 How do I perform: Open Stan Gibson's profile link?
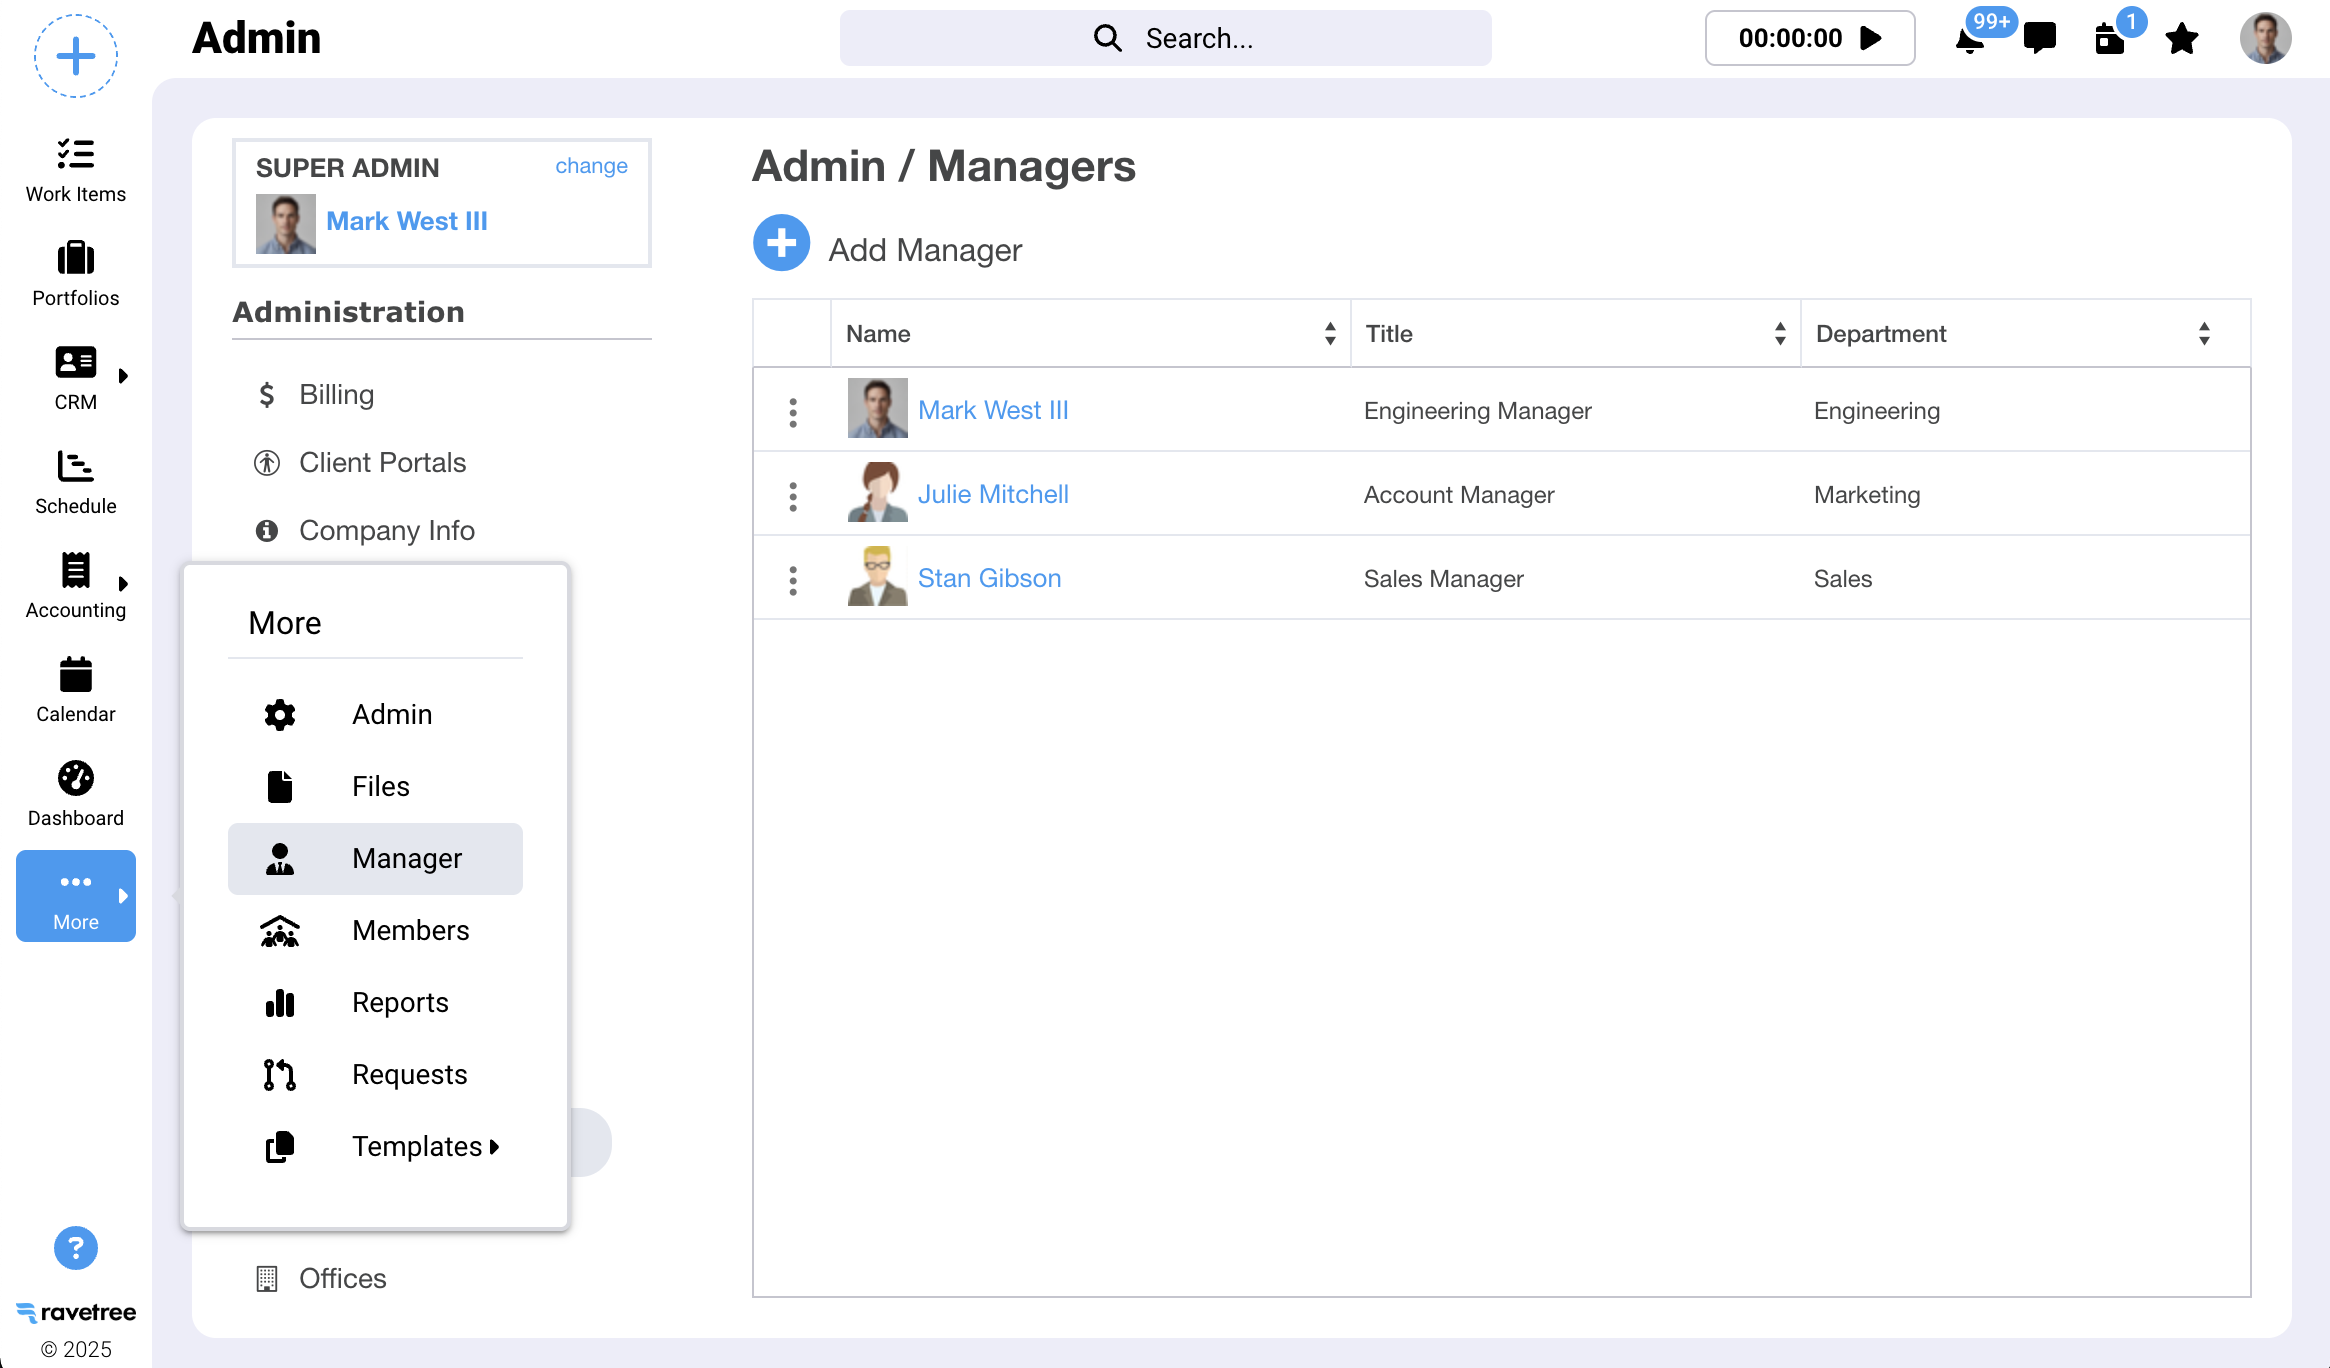coord(989,578)
